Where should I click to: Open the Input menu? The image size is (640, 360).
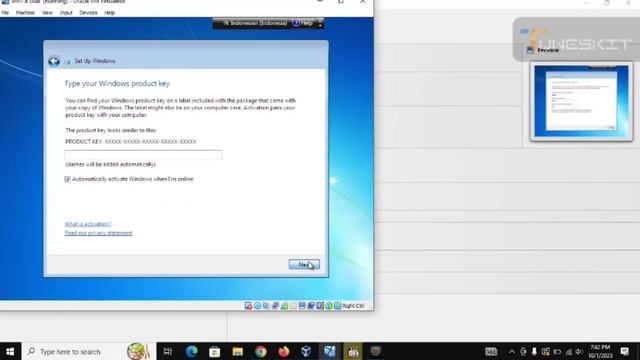click(x=66, y=13)
